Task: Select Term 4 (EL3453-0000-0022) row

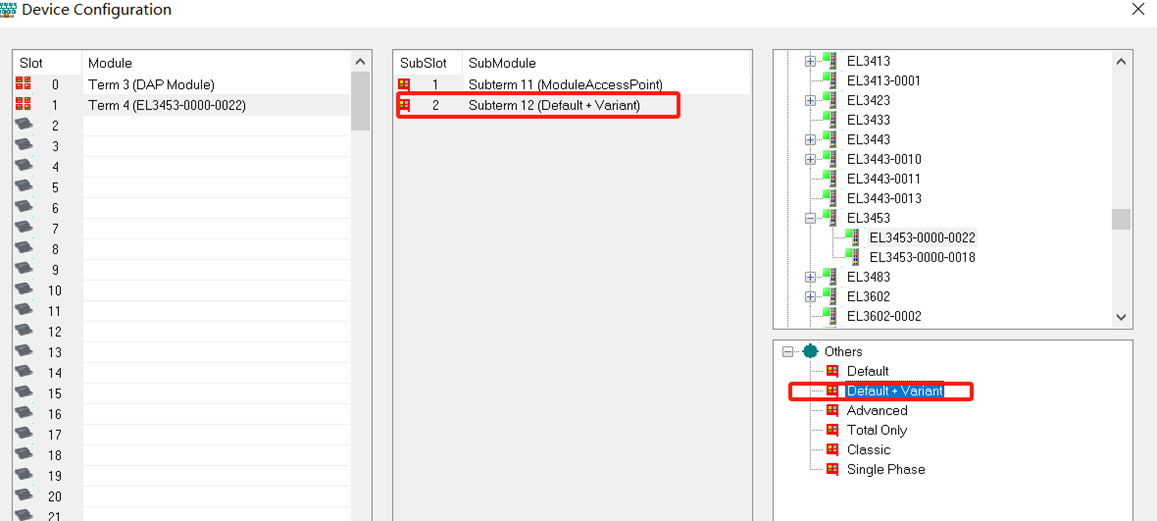Action: point(182,105)
